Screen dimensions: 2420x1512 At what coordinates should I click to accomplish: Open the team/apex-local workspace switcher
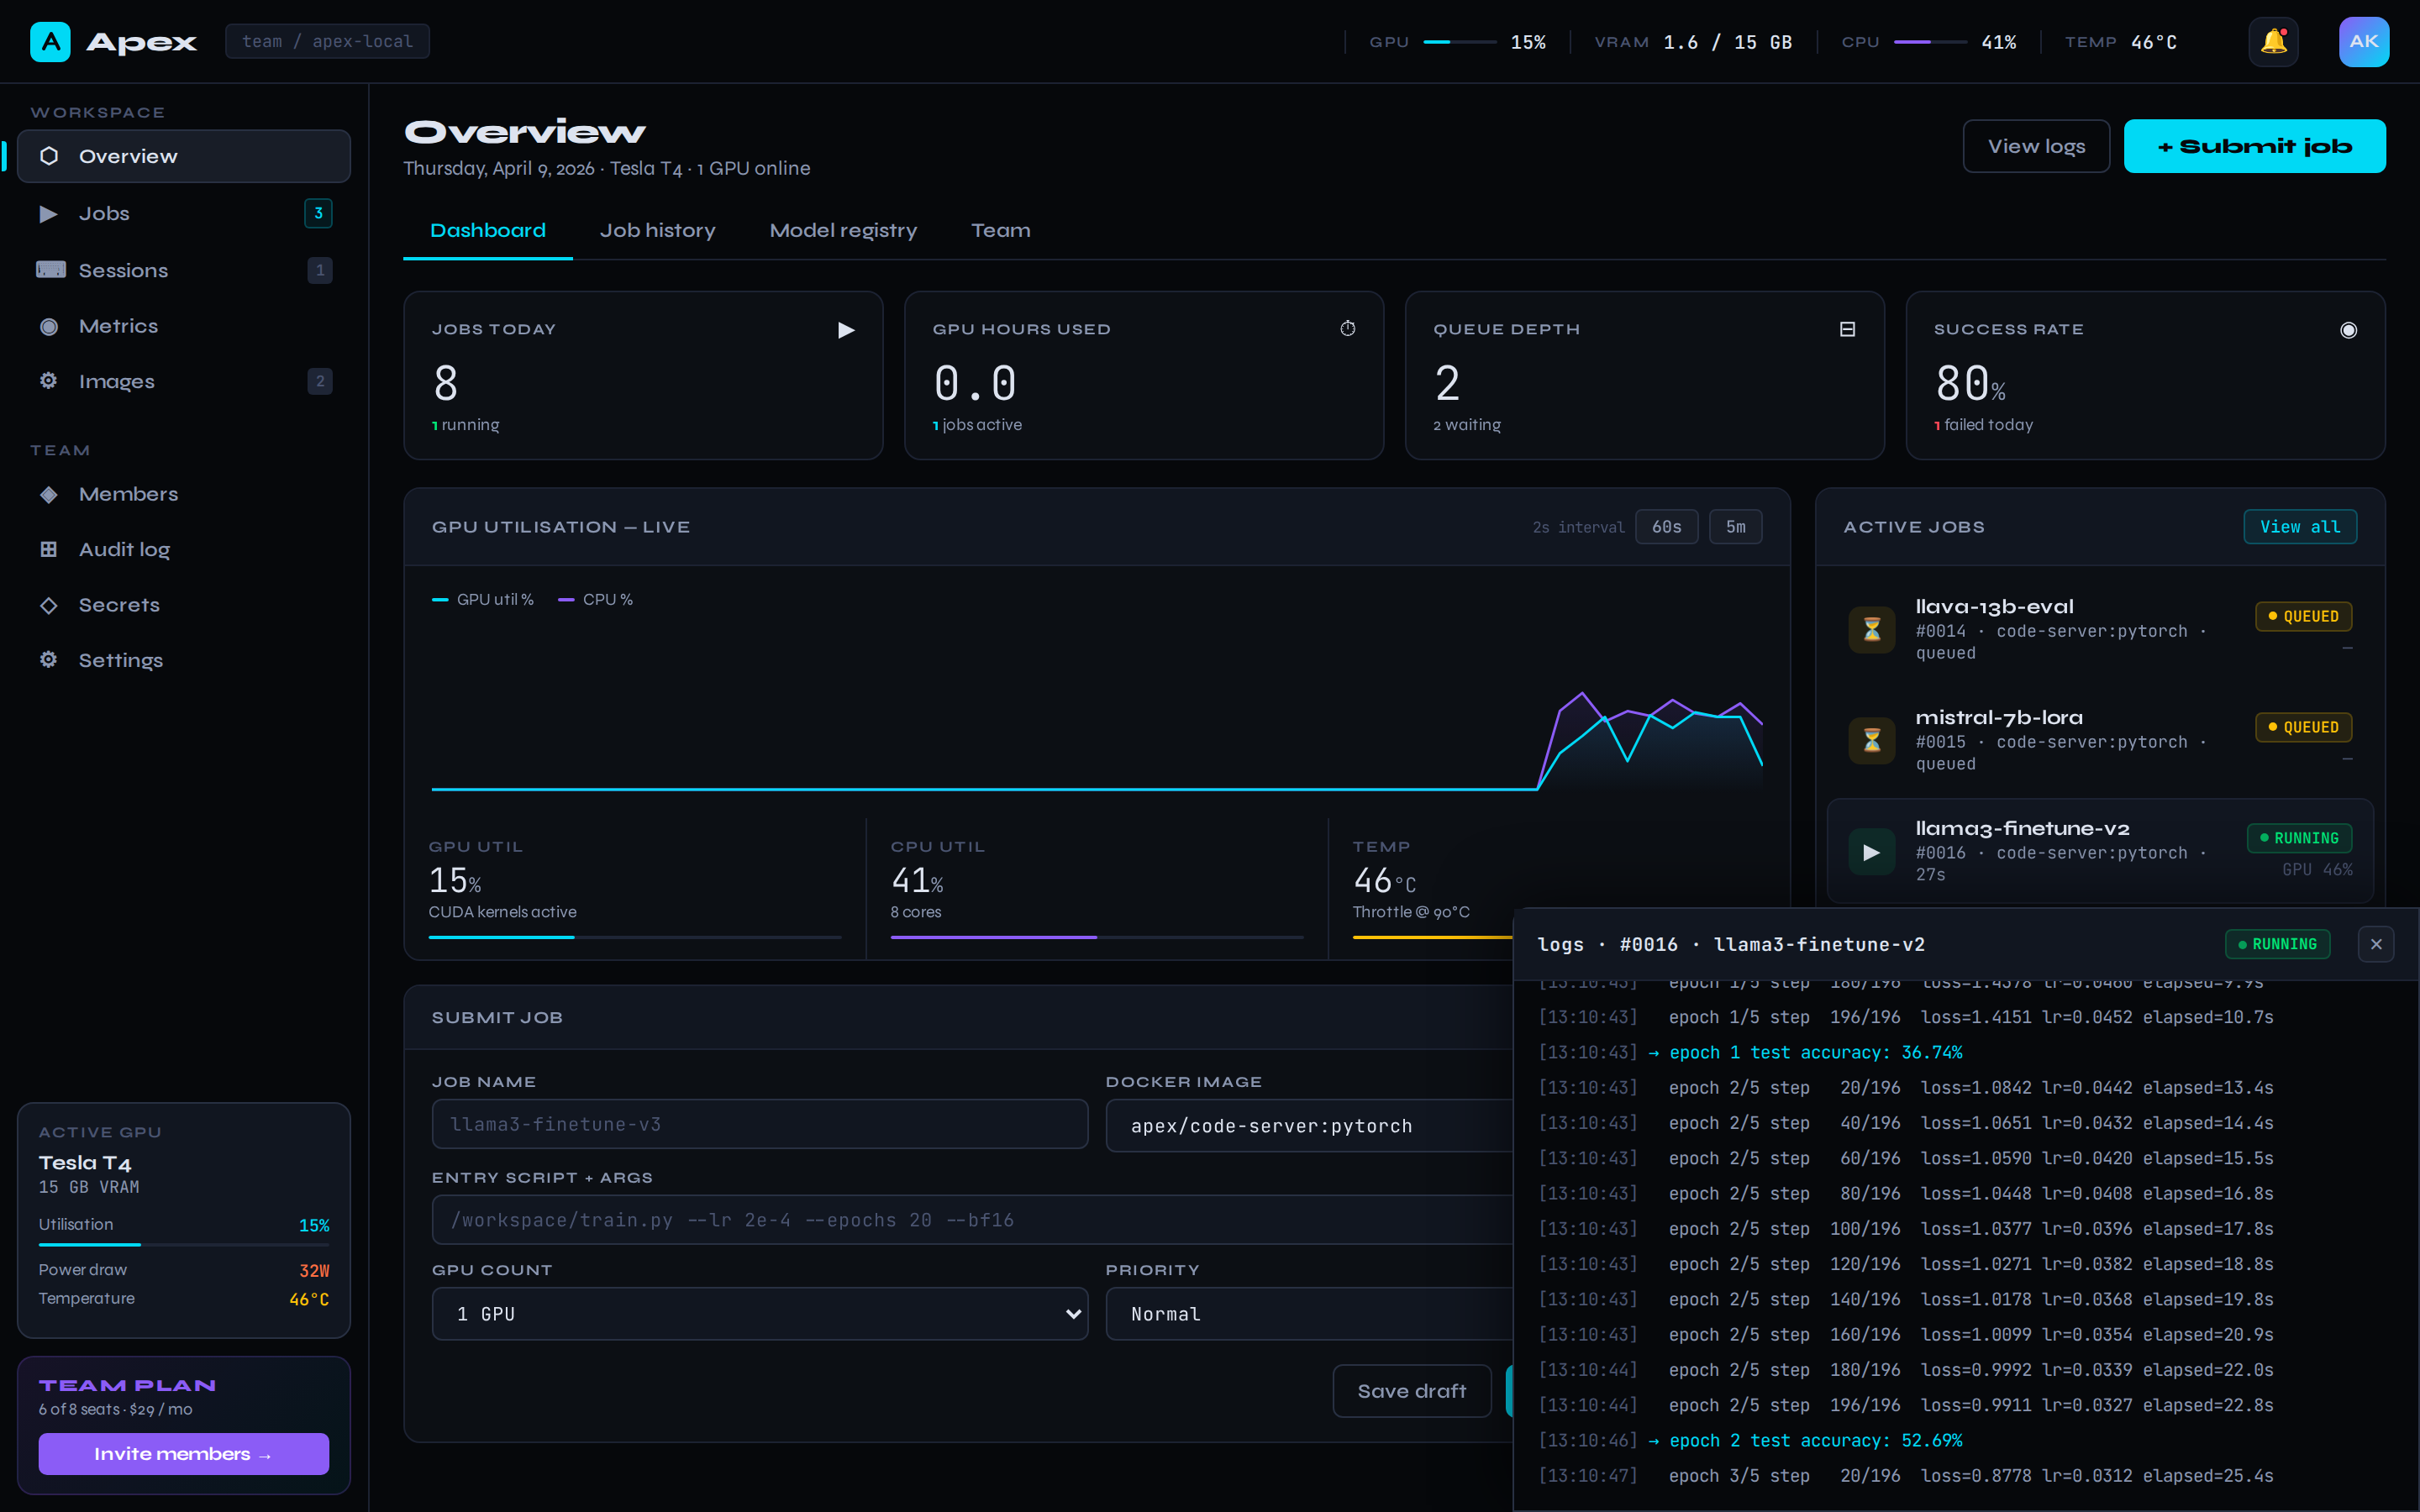coord(328,41)
